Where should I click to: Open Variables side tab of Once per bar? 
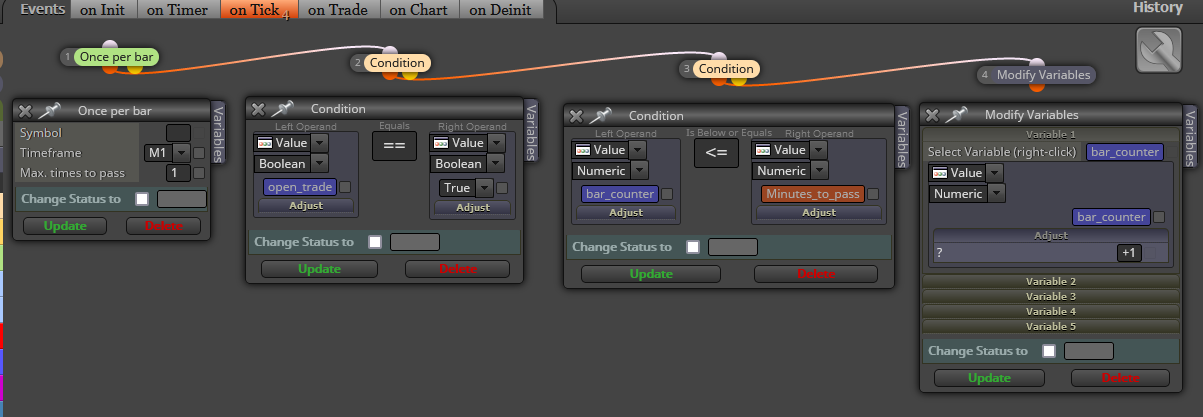pos(218,131)
